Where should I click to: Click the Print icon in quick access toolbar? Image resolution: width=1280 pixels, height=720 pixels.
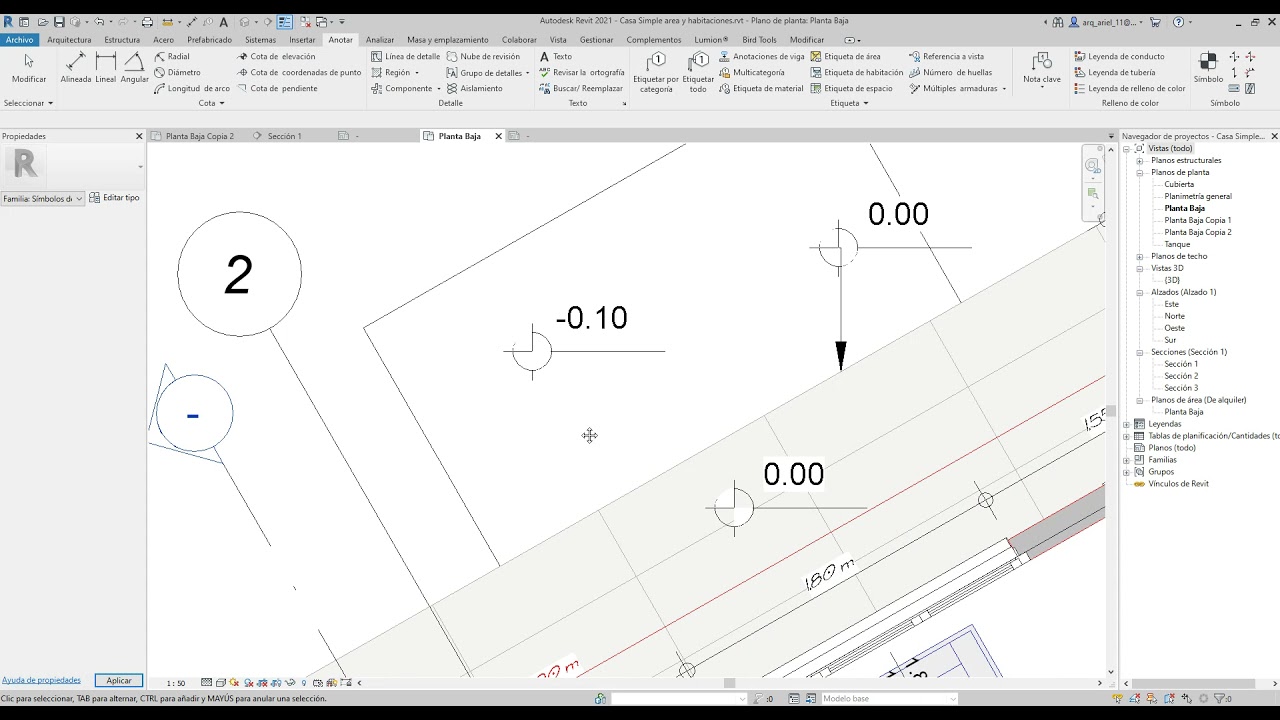point(147,22)
